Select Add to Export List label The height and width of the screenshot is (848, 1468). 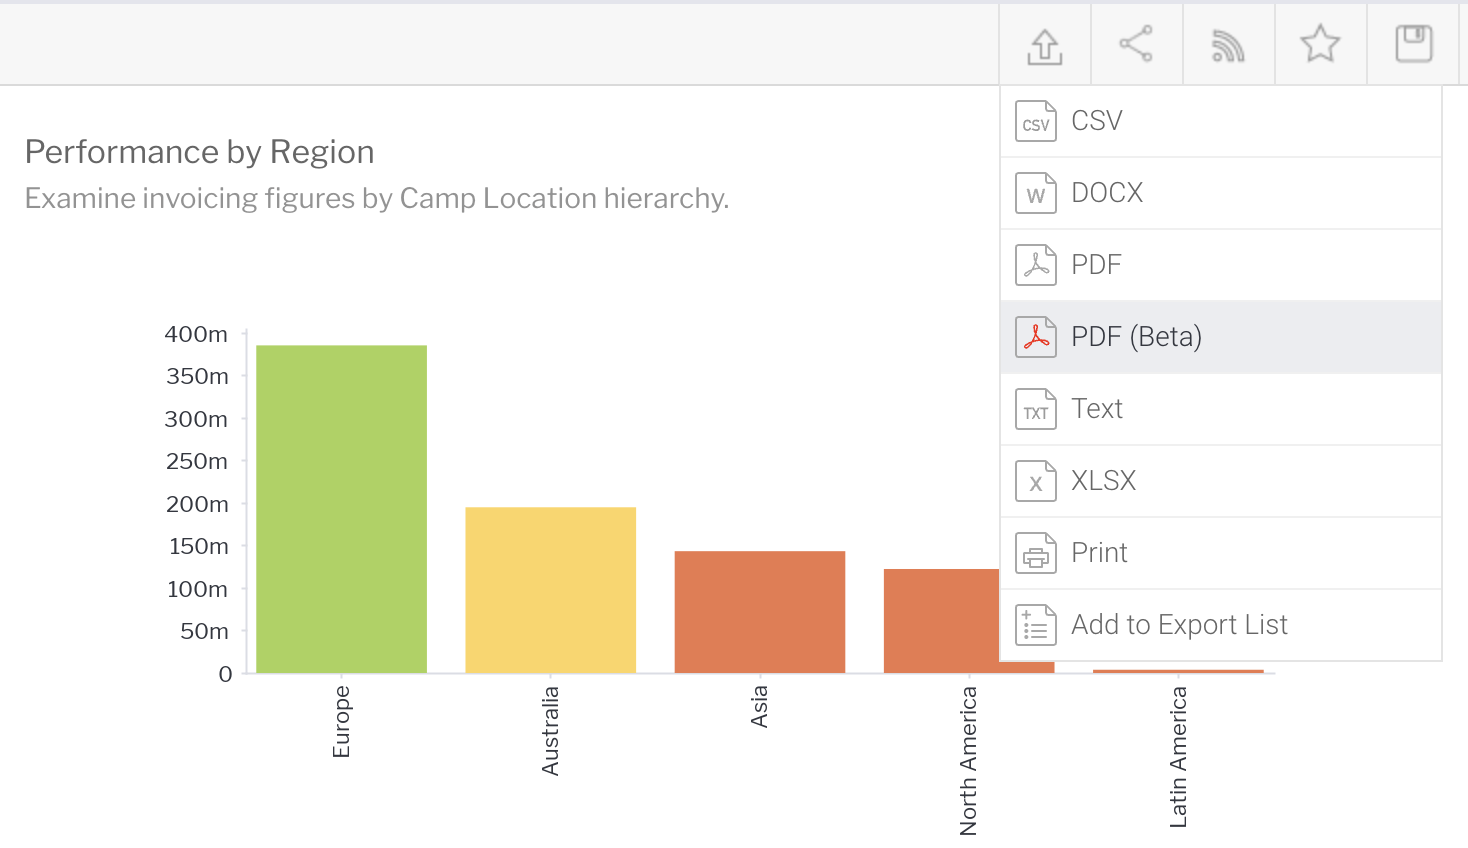[1179, 625]
